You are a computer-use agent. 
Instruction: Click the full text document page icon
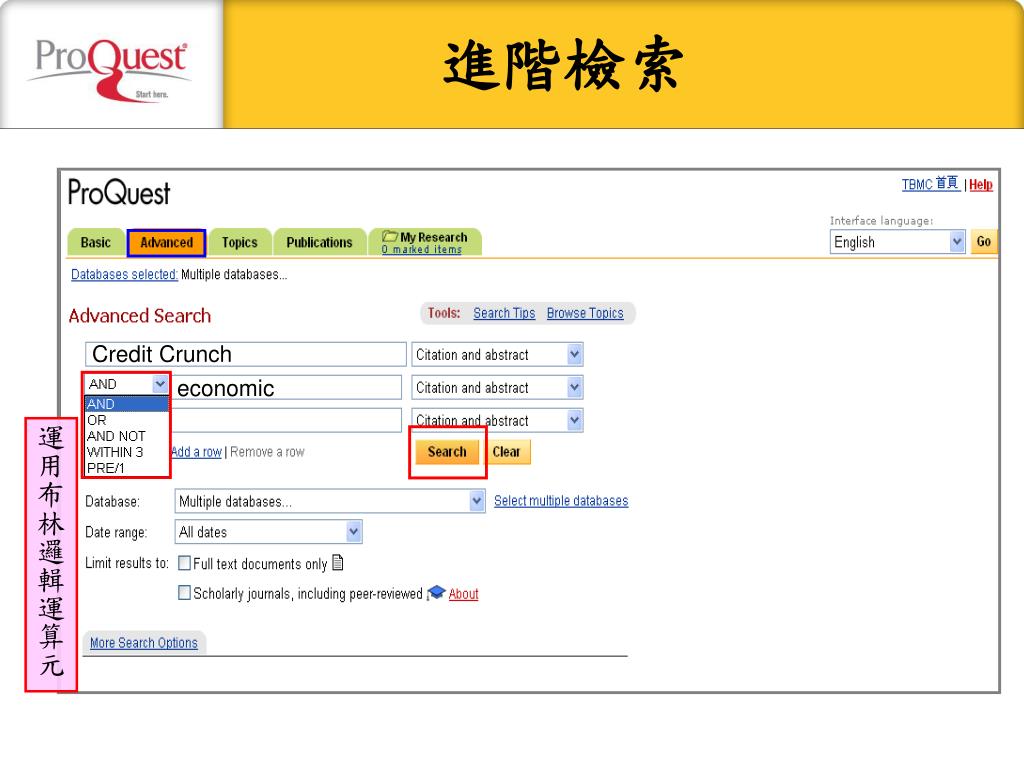point(338,562)
